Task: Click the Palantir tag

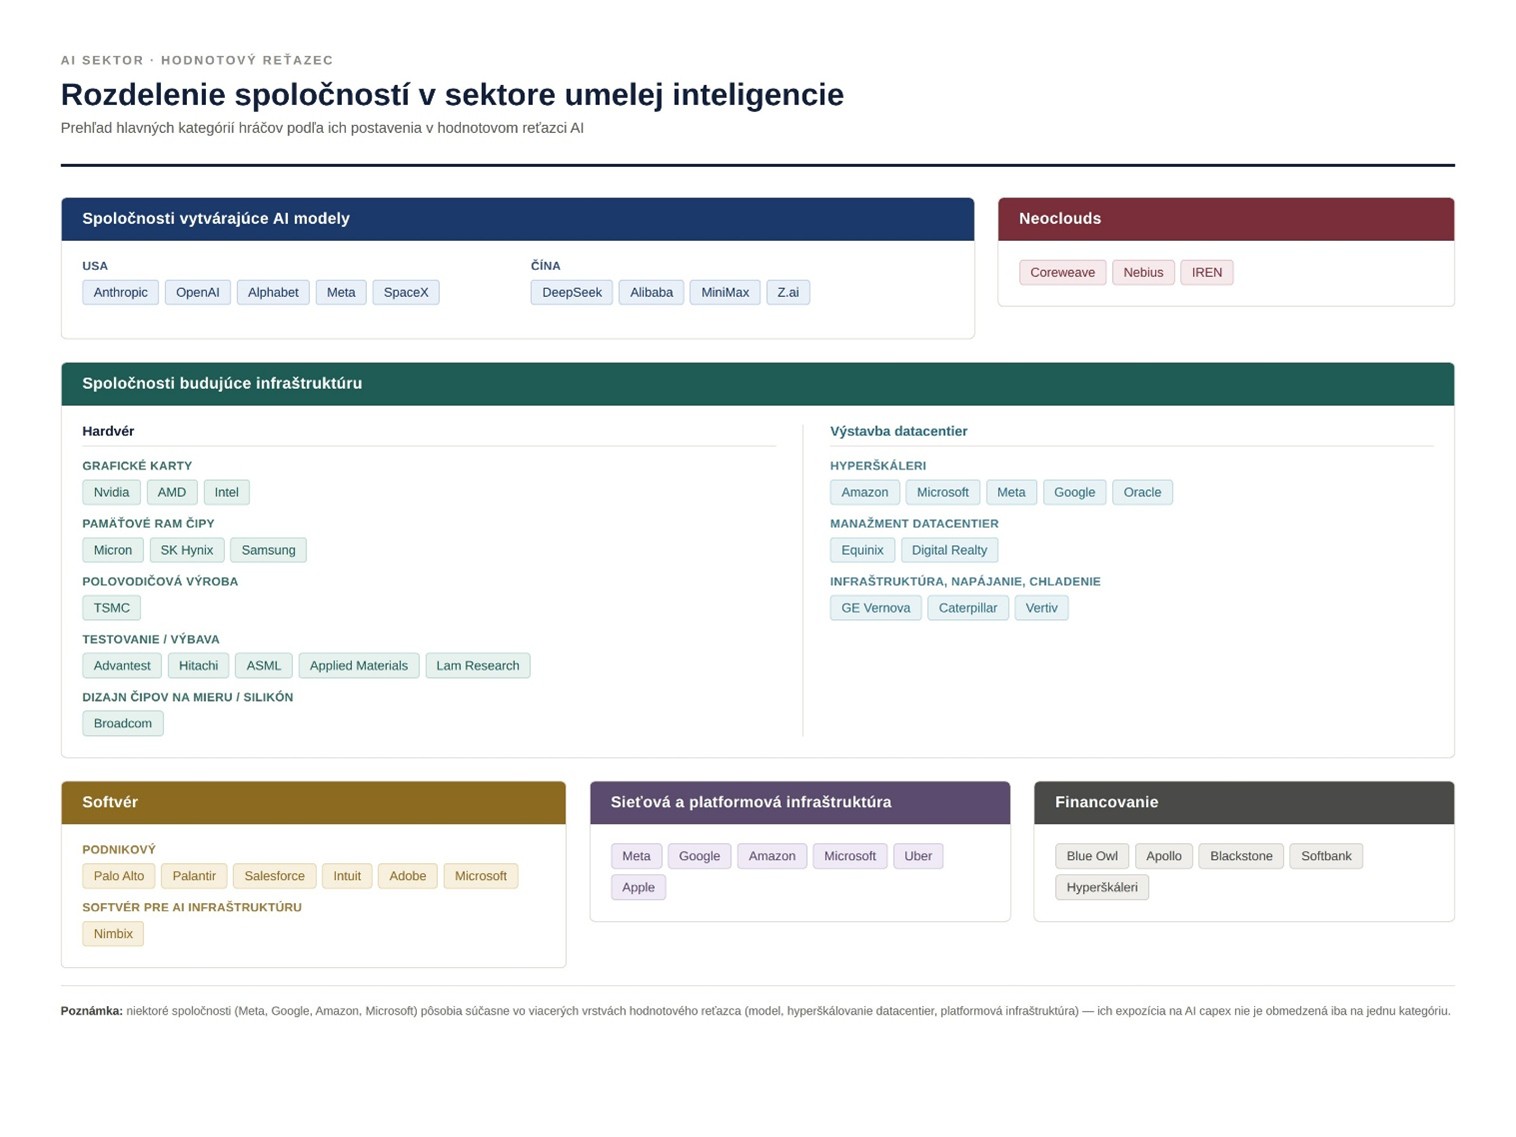Action: [194, 876]
